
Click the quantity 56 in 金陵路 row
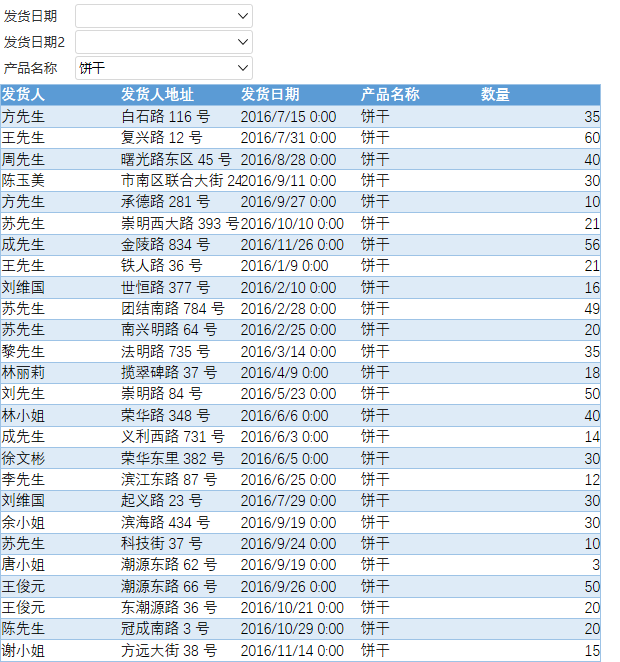click(x=592, y=244)
